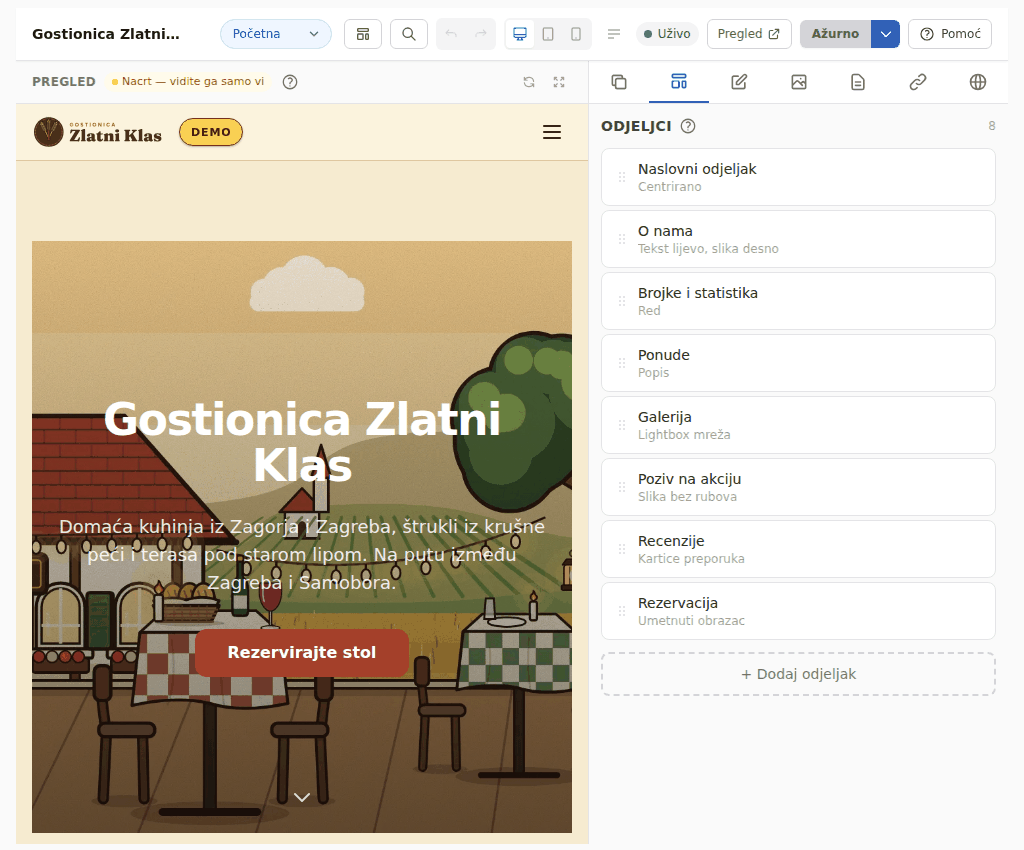Click Dodaj odjeljak to add section
The width and height of the screenshot is (1024, 850).
click(798, 674)
